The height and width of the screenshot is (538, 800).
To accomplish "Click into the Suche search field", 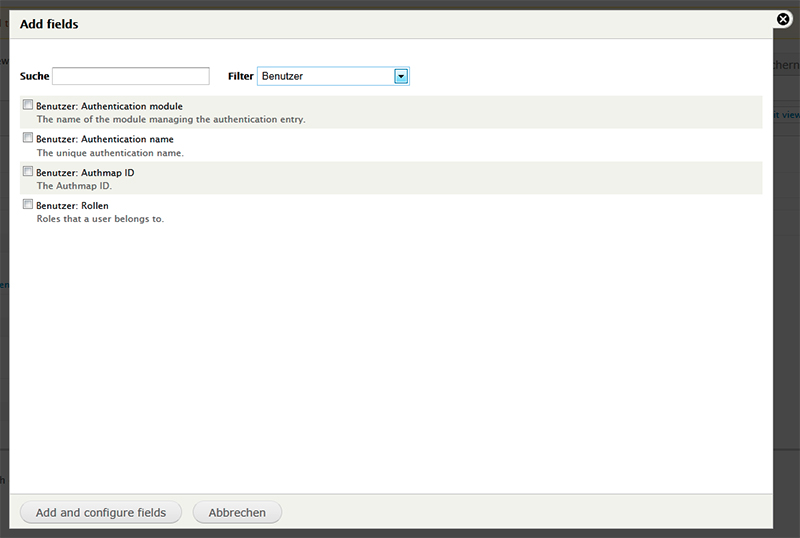I will click(x=131, y=76).
